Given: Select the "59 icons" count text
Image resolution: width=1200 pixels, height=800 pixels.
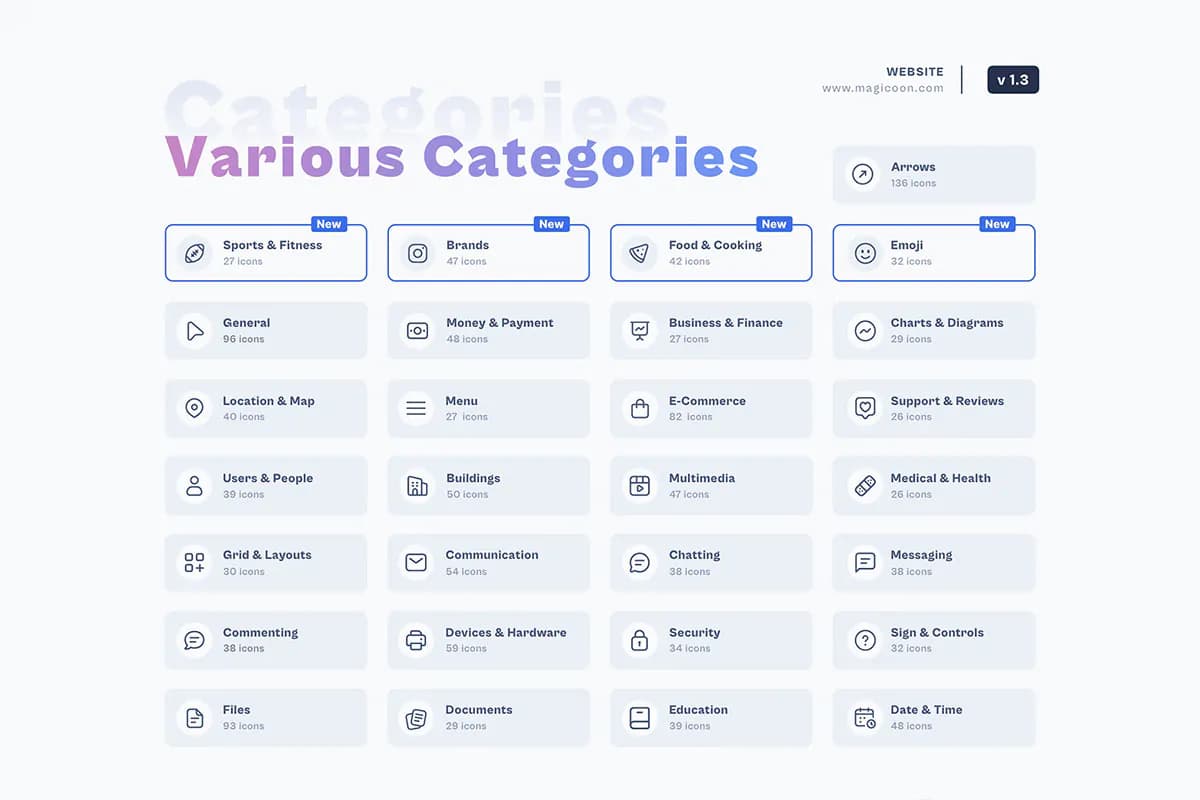Looking at the screenshot, I should click(466, 649).
